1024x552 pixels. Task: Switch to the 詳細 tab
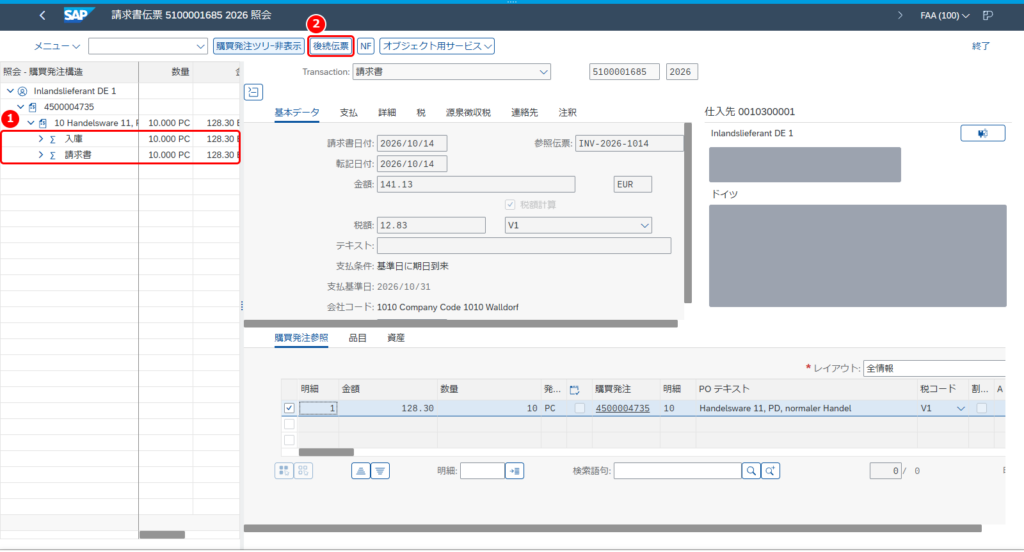[387, 112]
